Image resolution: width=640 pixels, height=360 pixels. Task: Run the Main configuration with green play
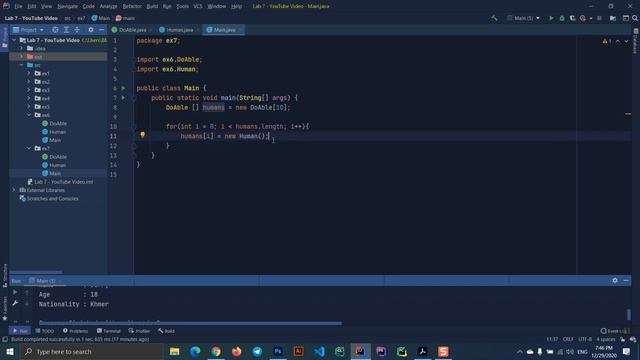tap(551, 18)
